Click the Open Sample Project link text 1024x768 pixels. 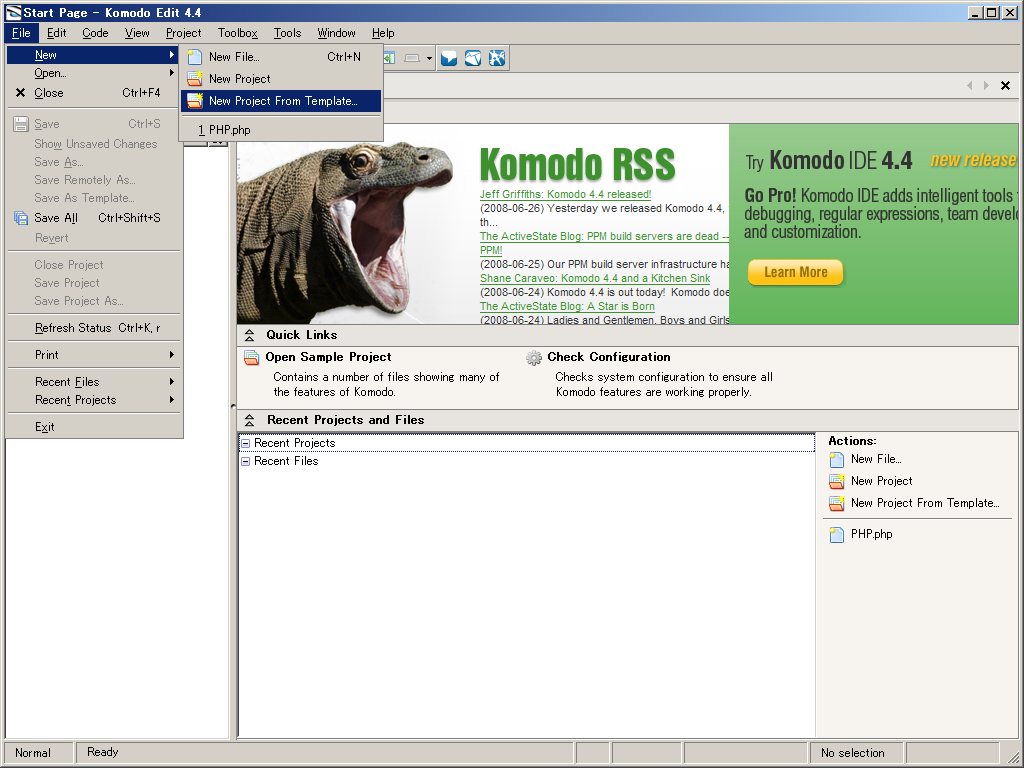tap(328, 357)
